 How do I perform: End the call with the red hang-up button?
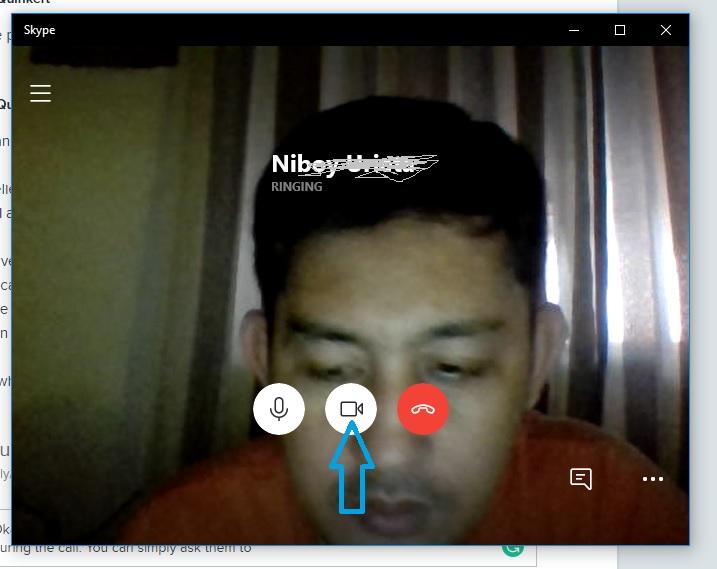(x=423, y=409)
